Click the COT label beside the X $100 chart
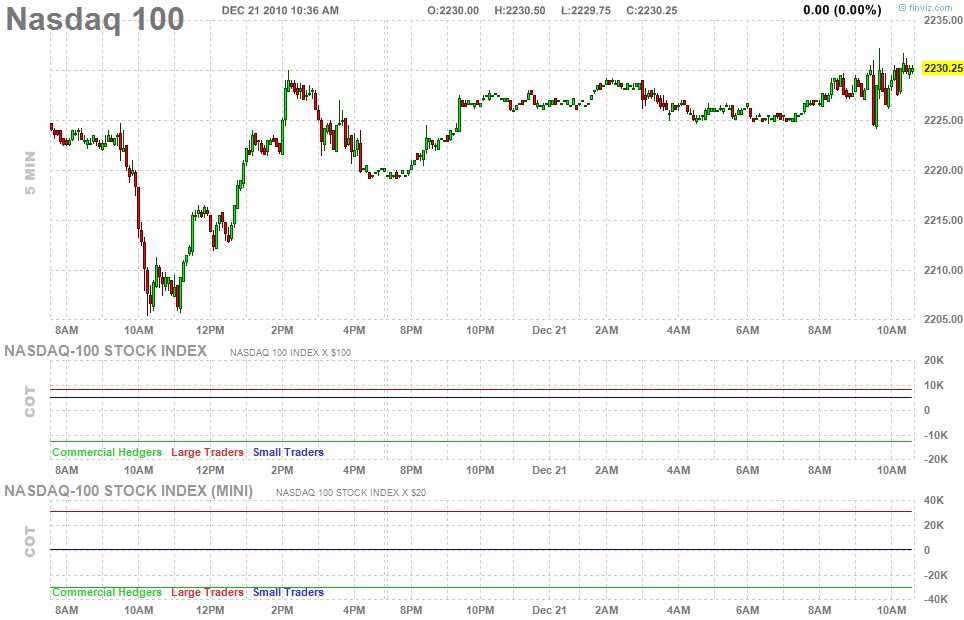The image size is (964, 620). pyautogui.click(x=30, y=402)
